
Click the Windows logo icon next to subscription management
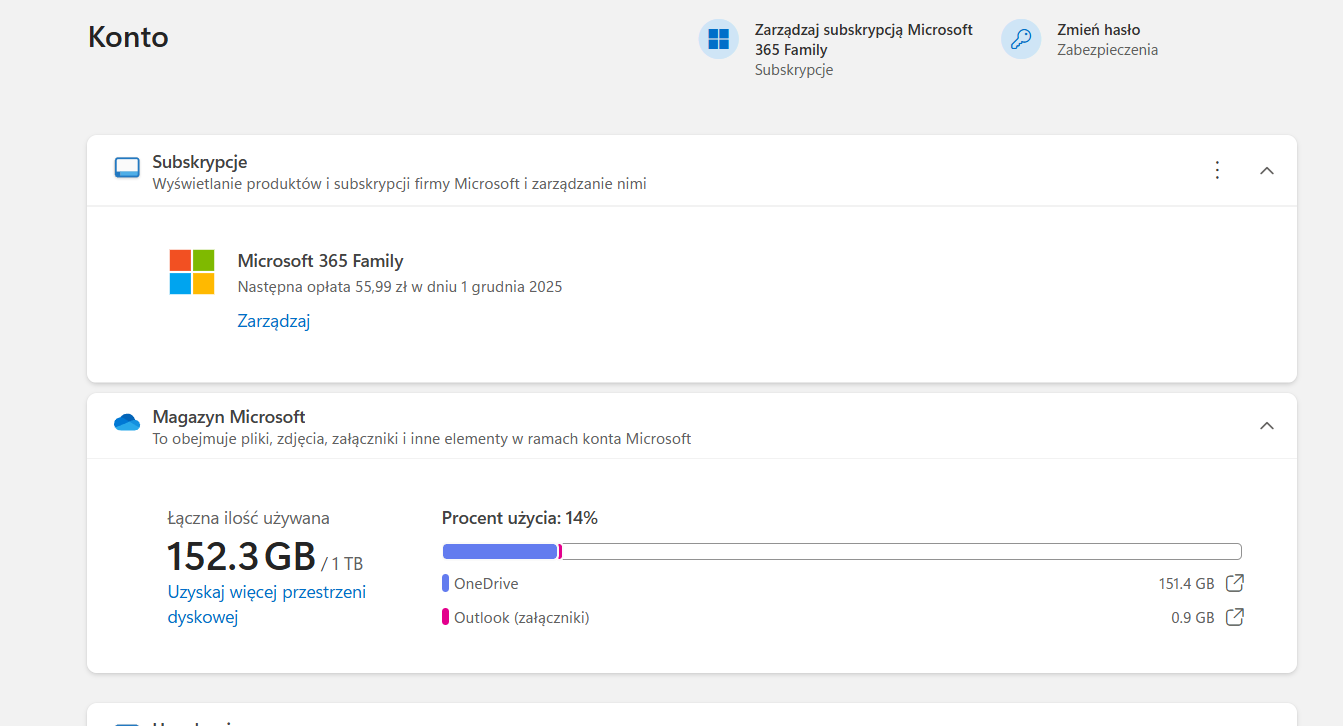coord(718,39)
